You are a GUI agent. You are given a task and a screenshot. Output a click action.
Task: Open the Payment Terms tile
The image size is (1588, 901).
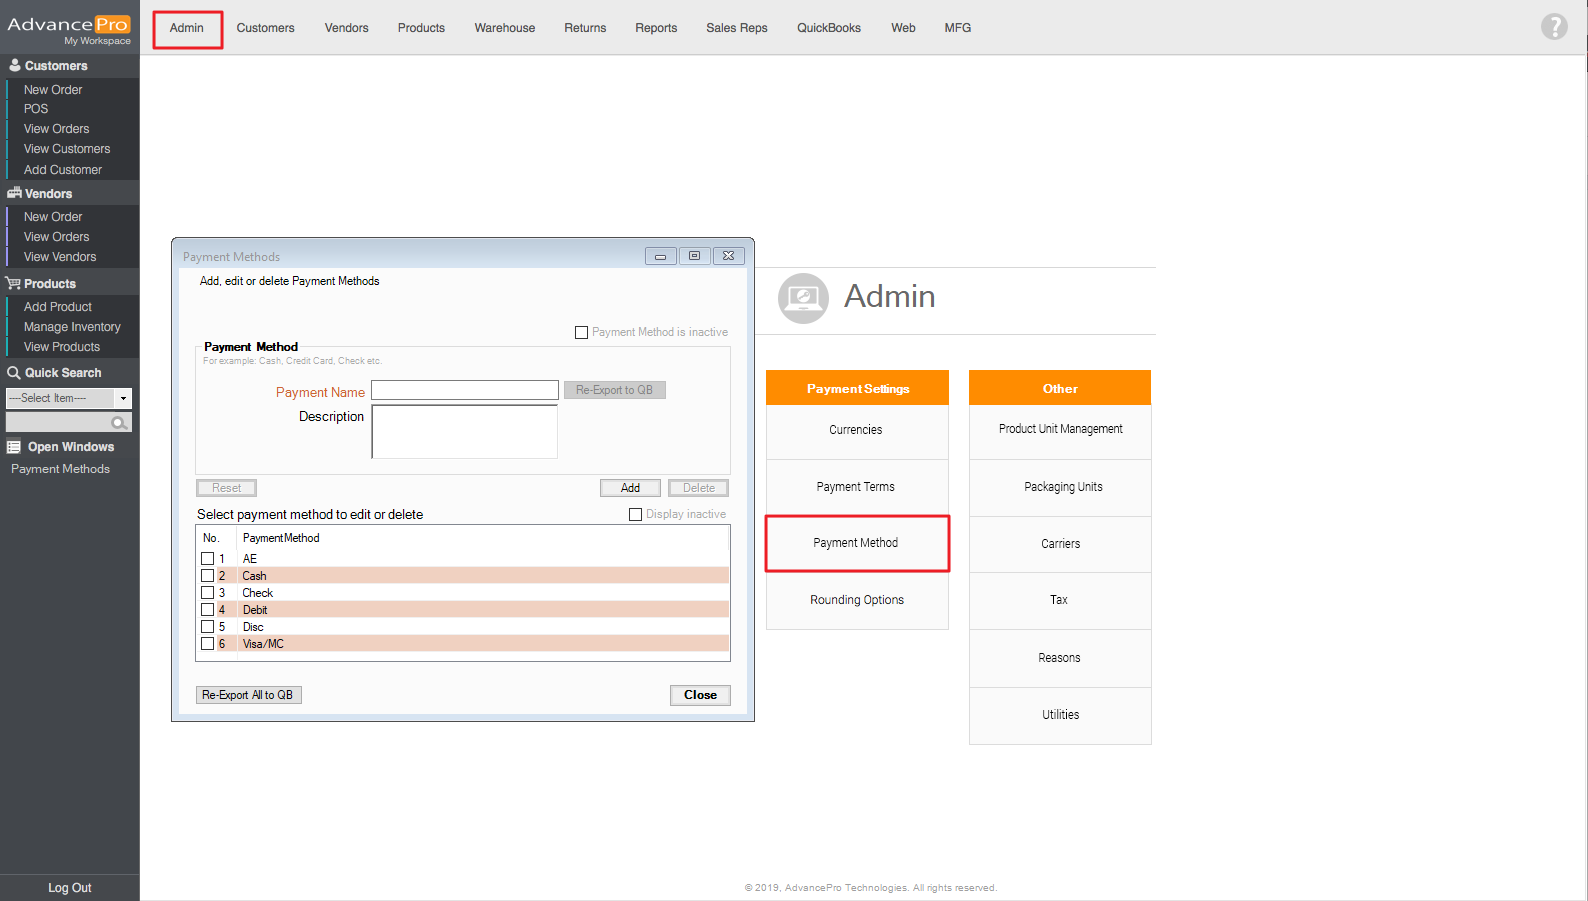pos(856,487)
